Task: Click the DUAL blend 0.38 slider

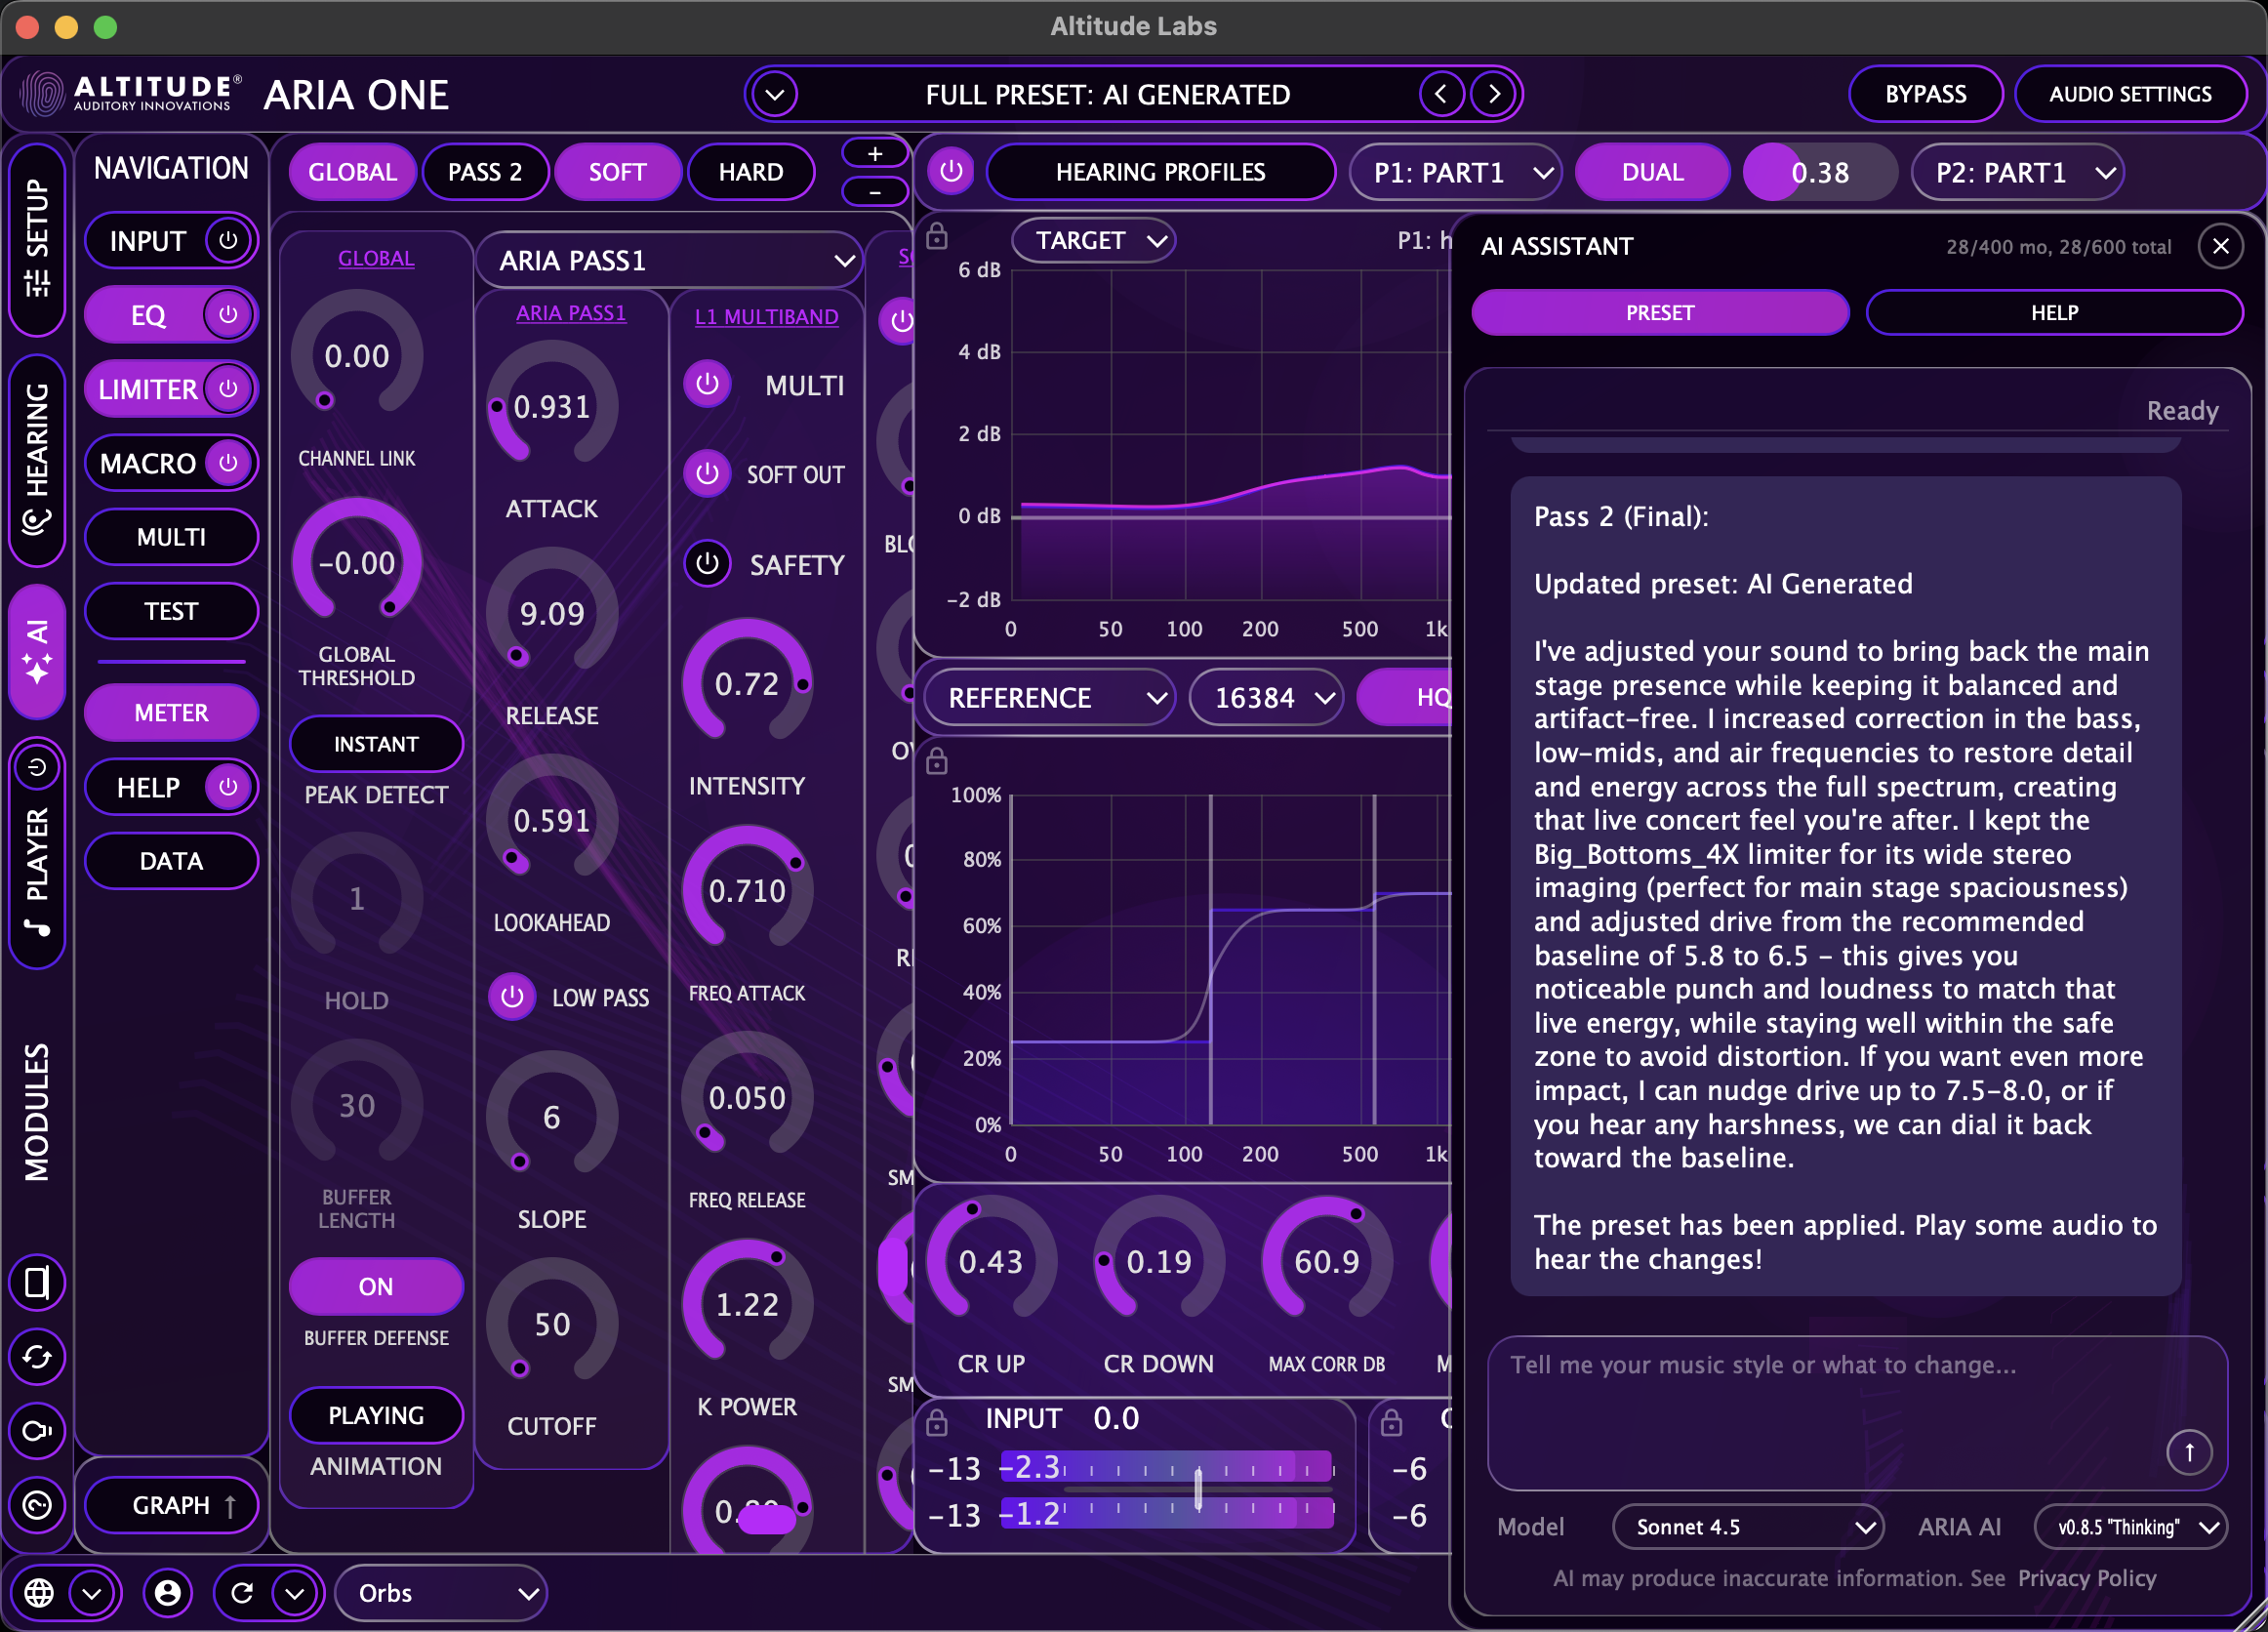Action: [x=1819, y=172]
